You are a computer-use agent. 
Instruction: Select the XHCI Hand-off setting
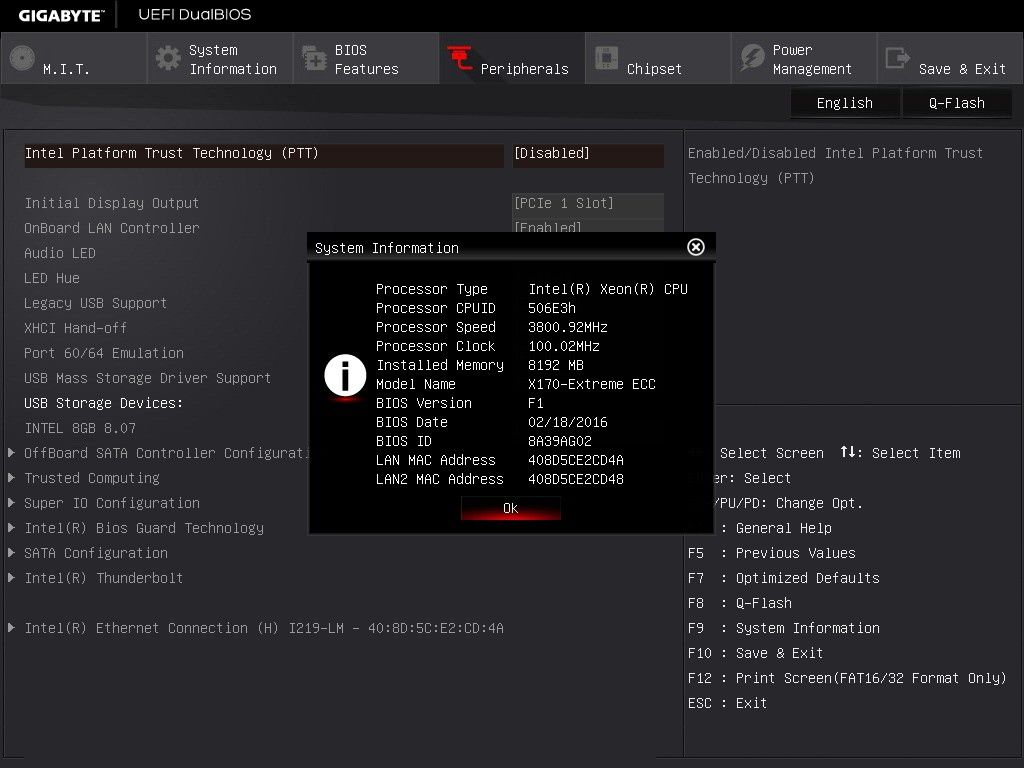click(x=76, y=328)
